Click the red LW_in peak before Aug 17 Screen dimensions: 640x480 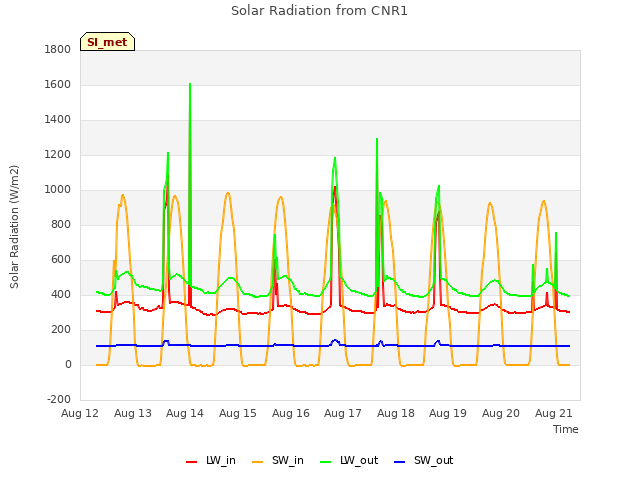point(335,188)
